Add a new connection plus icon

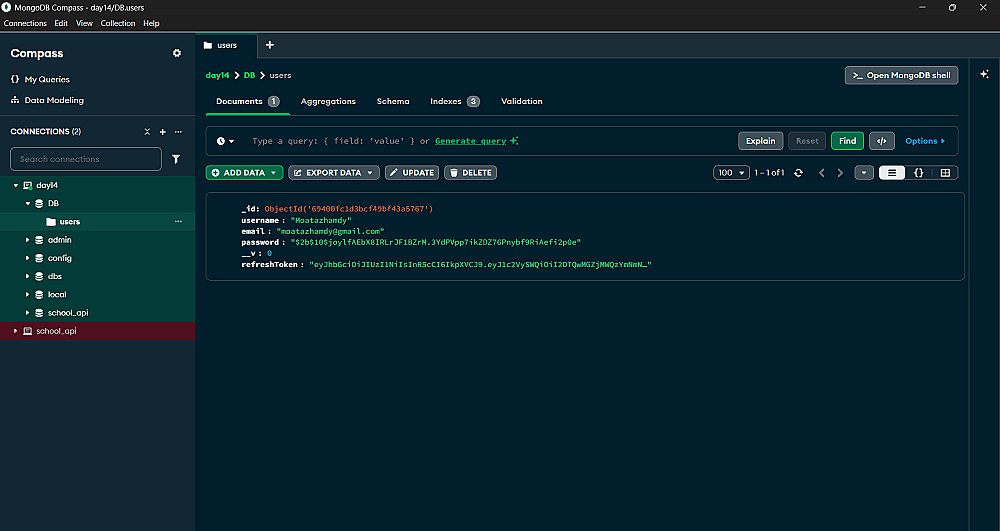coord(163,131)
